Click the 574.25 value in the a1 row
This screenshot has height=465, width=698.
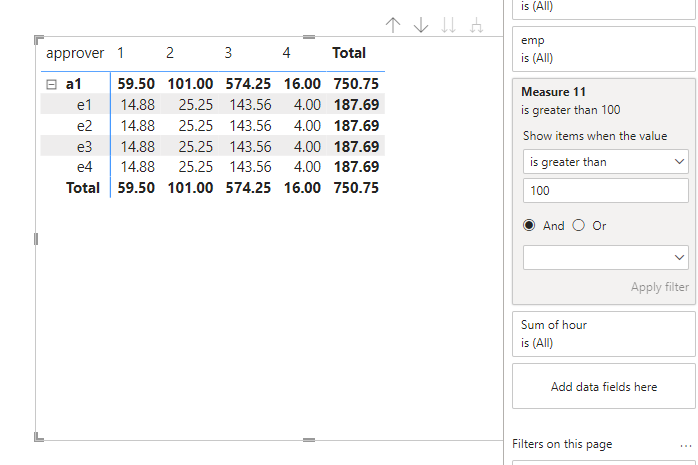point(248,84)
